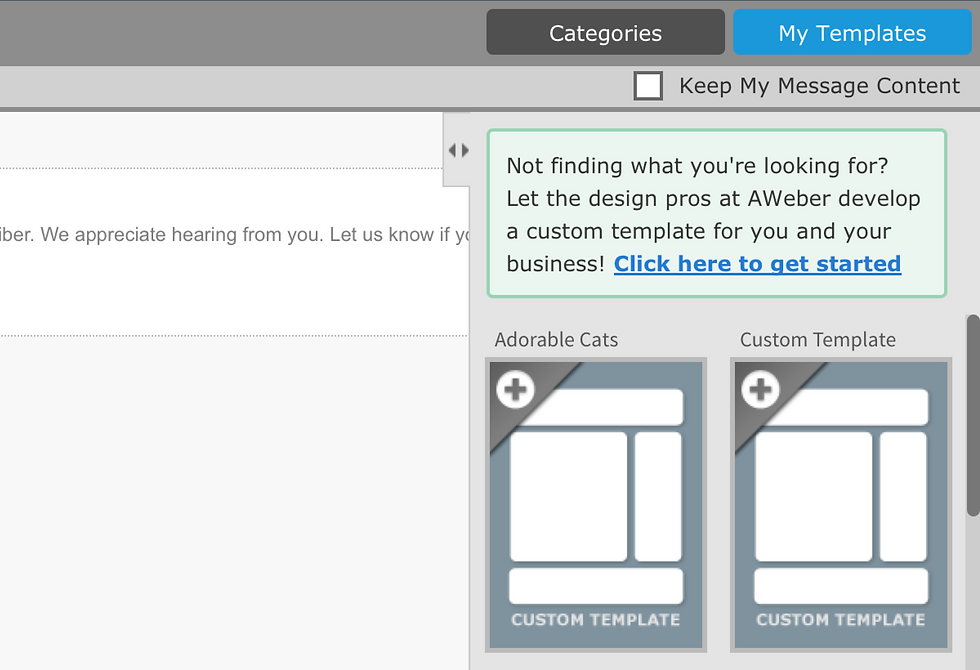
Task: Click the plus icon on Adorable Cats template
Action: point(516,389)
